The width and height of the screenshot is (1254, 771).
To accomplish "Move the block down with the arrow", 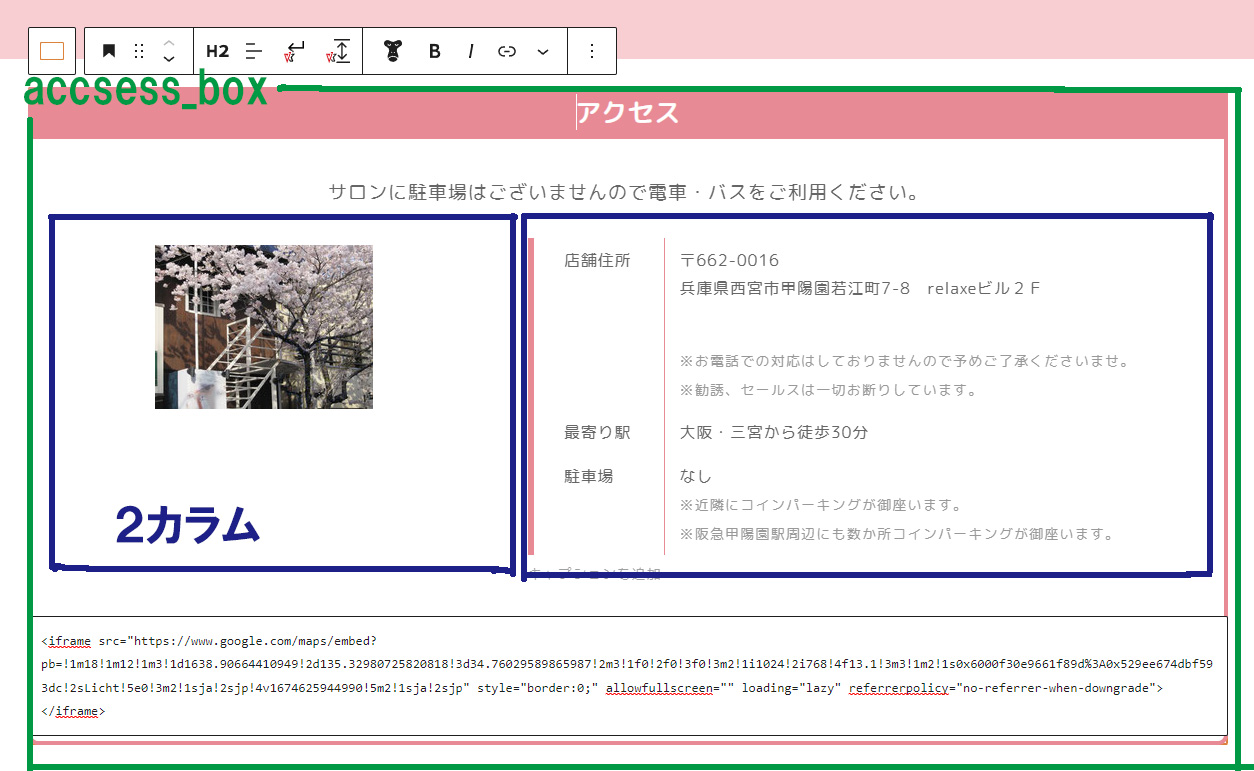I will click(169, 60).
